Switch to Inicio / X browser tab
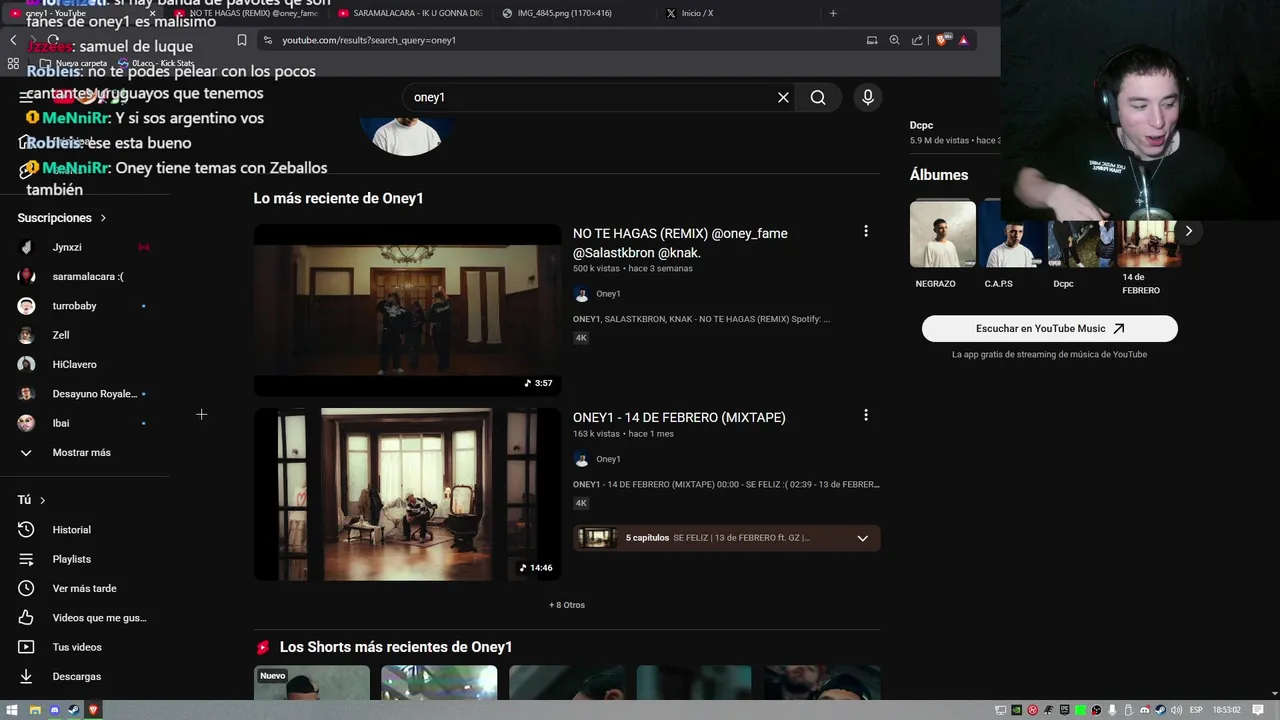The height and width of the screenshot is (720, 1280). (737, 13)
